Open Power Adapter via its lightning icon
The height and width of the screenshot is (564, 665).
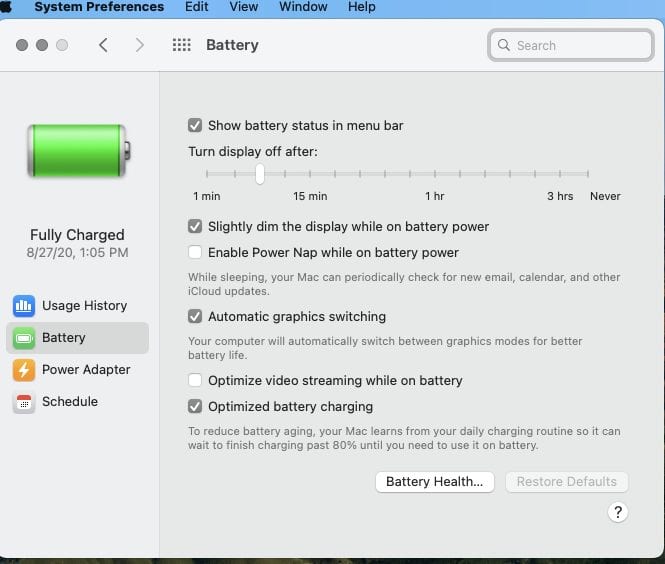click(x=24, y=370)
